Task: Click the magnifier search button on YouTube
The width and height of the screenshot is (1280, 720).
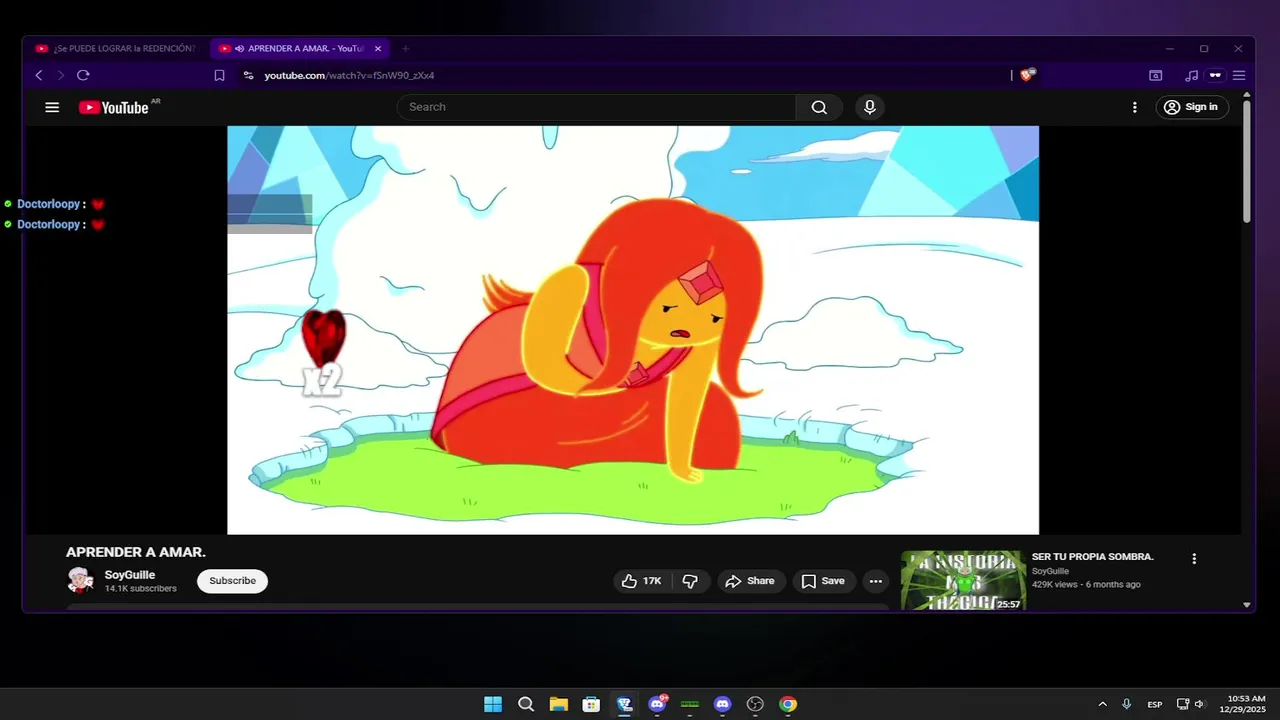Action: (x=819, y=107)
